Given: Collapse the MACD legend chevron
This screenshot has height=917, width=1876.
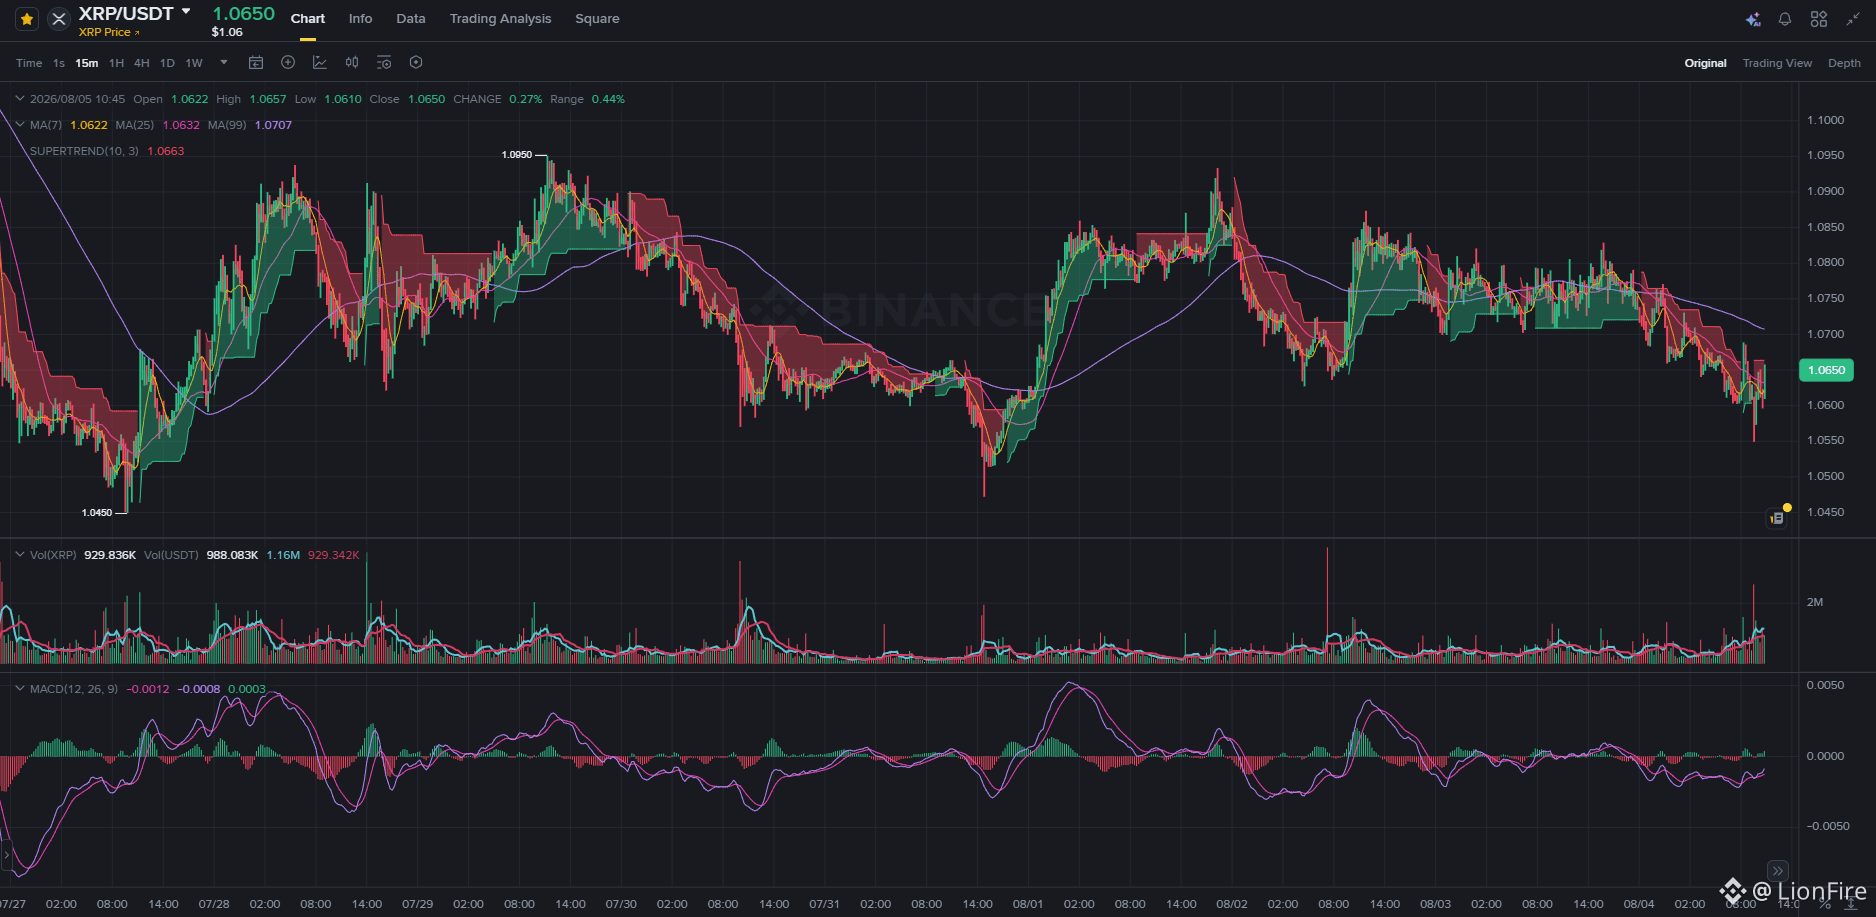Looking at the screenshot, I should tap(19, 688).
